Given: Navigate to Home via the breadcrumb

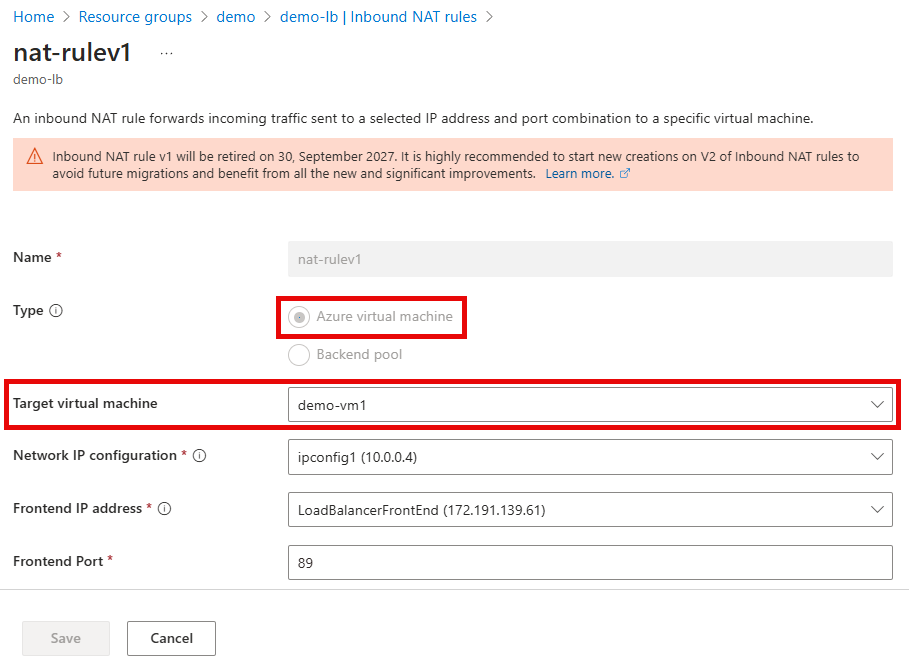Looking at the screenshot, I should [x=33, y=16].
